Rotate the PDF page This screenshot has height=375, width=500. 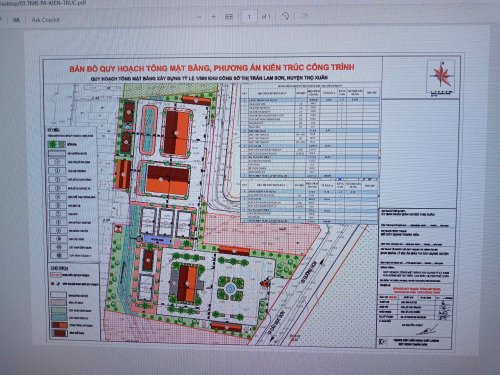point(285,16)
